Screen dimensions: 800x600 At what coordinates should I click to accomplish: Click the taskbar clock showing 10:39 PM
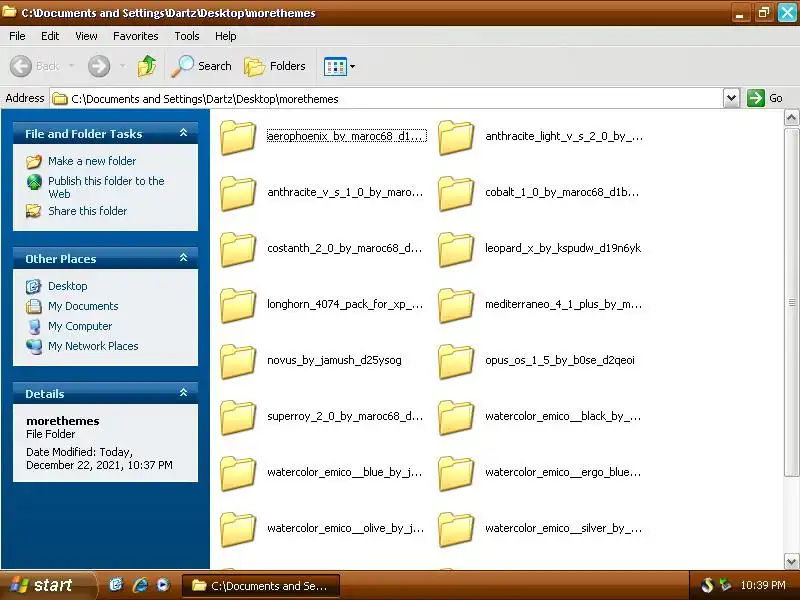(762, 585)
